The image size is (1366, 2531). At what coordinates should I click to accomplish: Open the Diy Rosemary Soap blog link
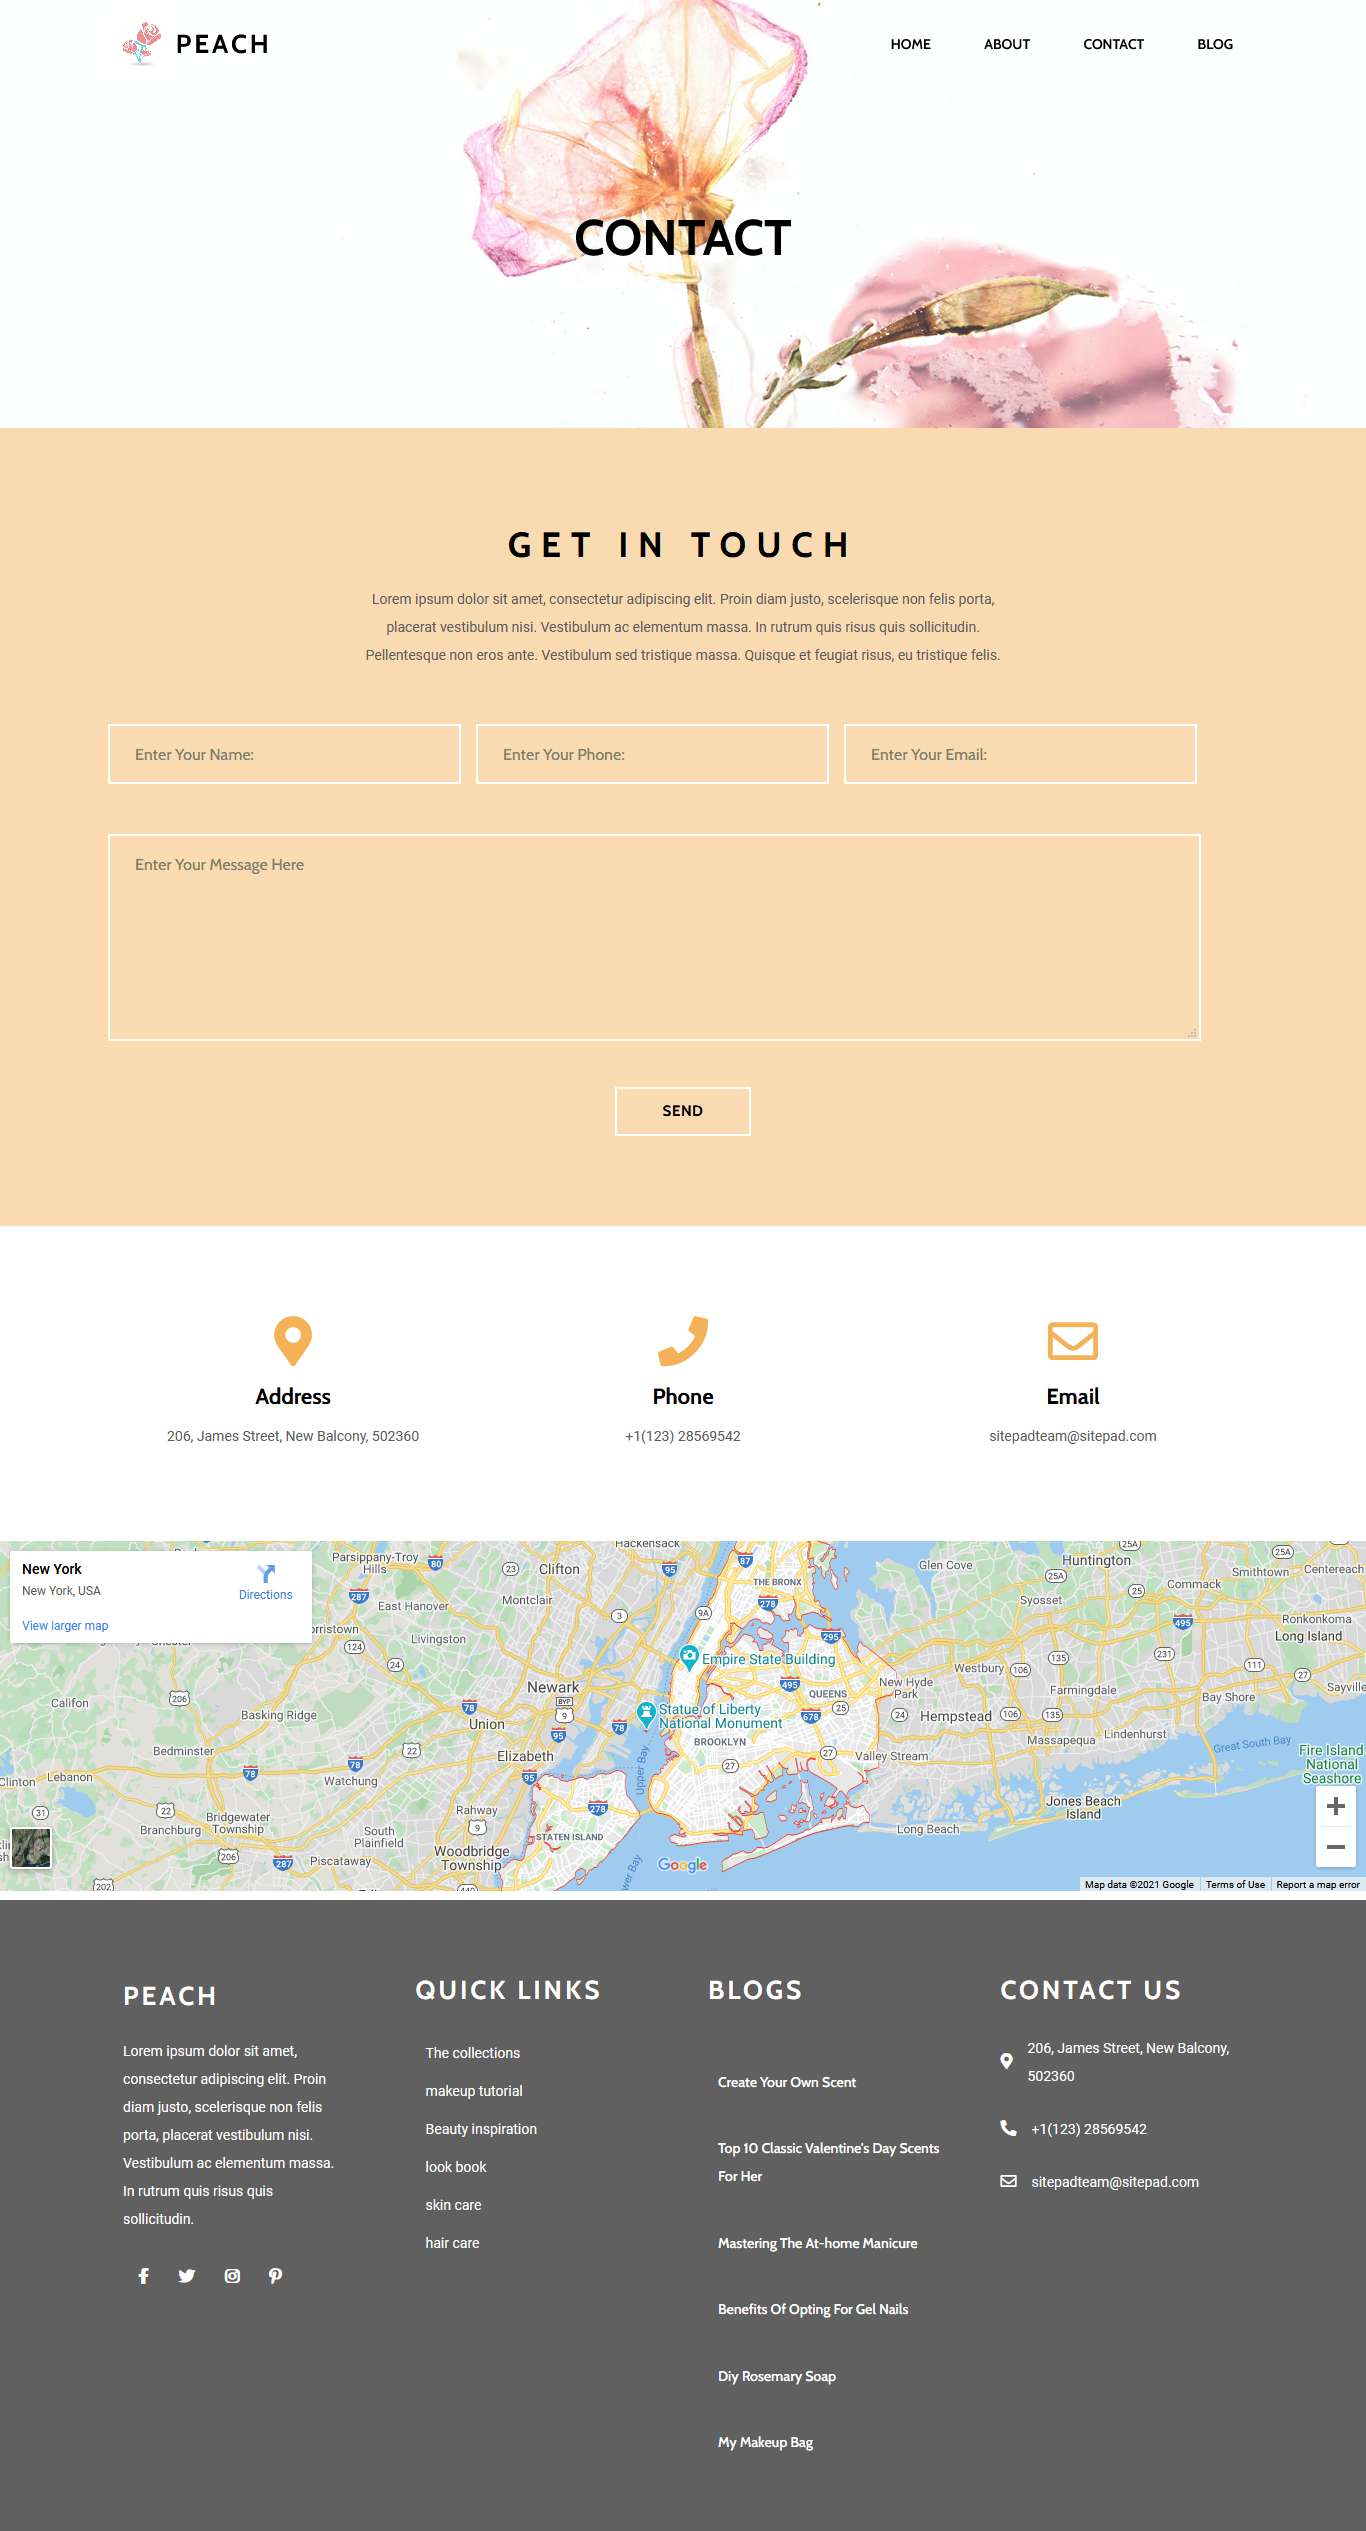coord(777,2376)
